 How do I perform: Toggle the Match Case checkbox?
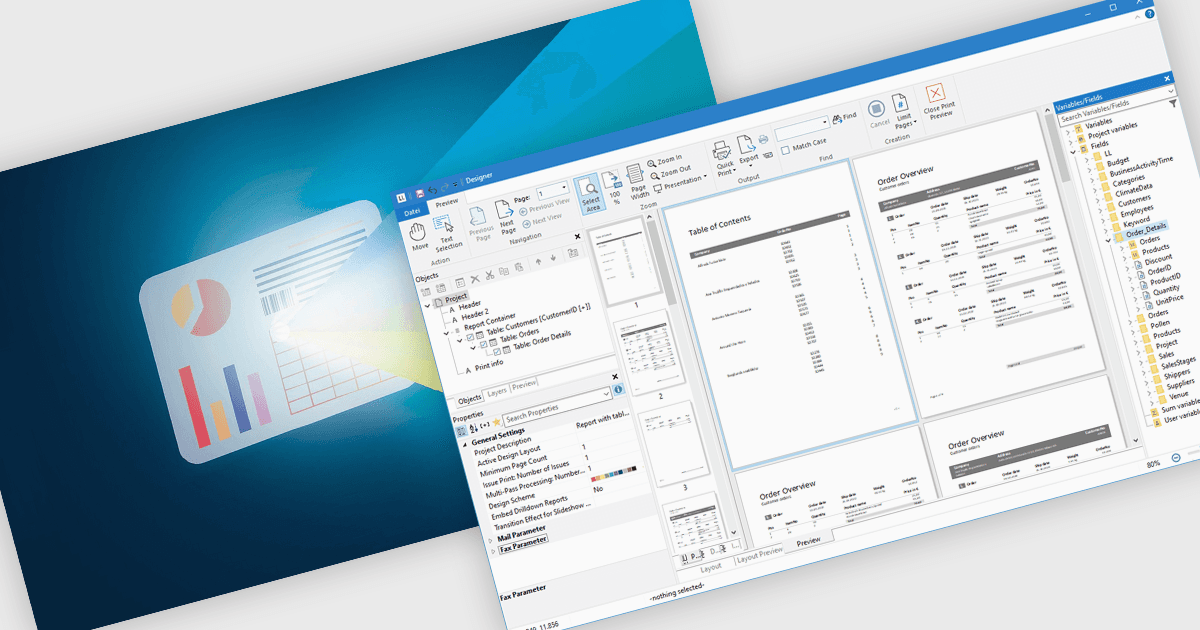tap(785, 150)
